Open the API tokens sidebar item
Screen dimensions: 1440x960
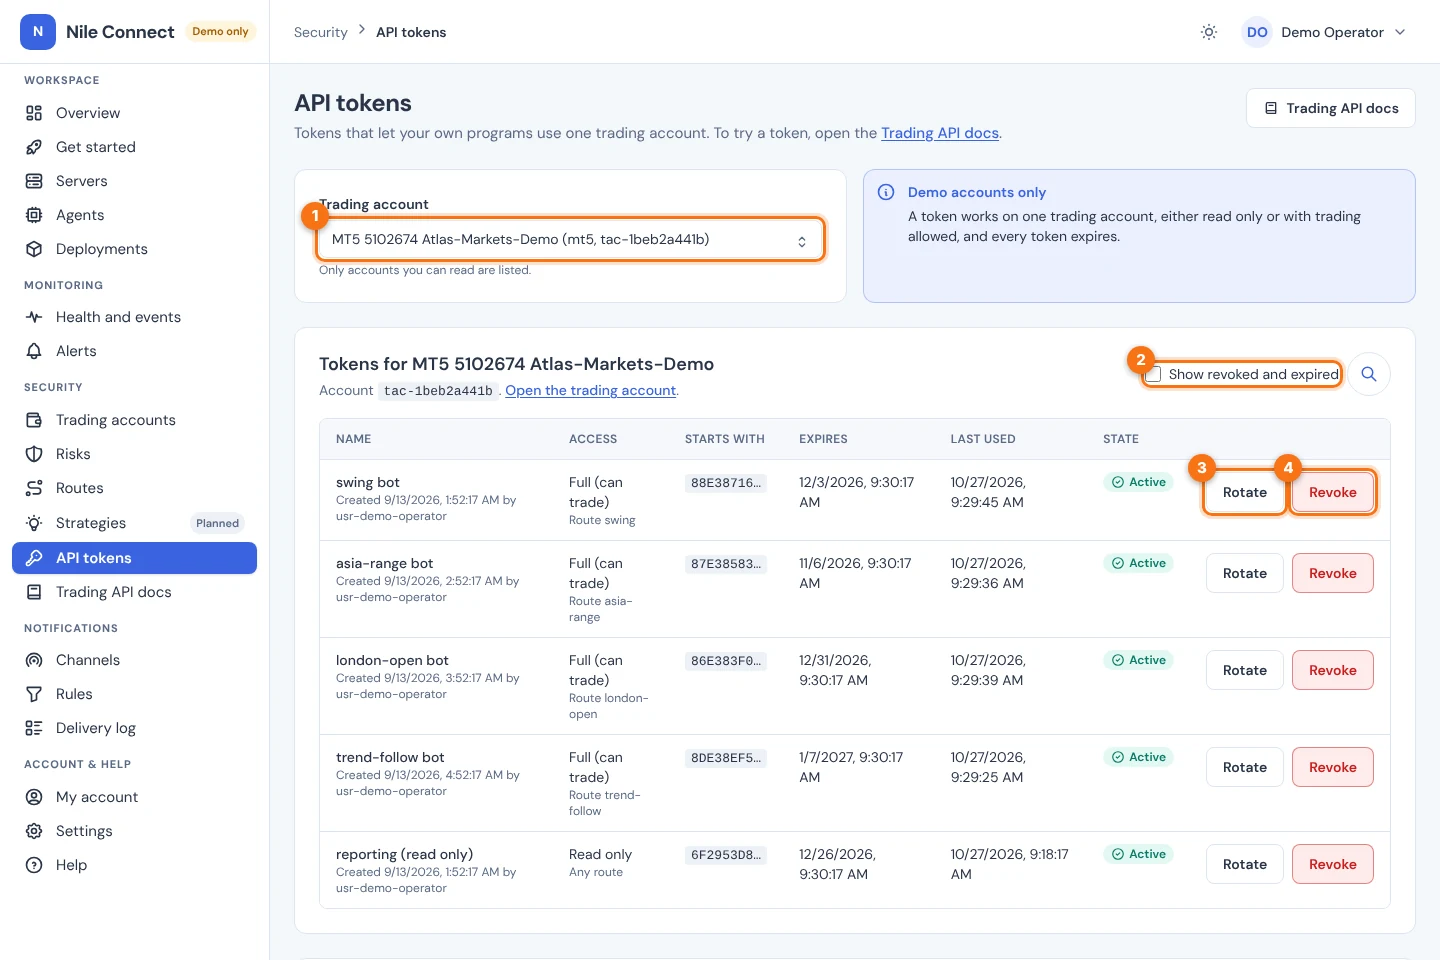[x=134, y=558]
